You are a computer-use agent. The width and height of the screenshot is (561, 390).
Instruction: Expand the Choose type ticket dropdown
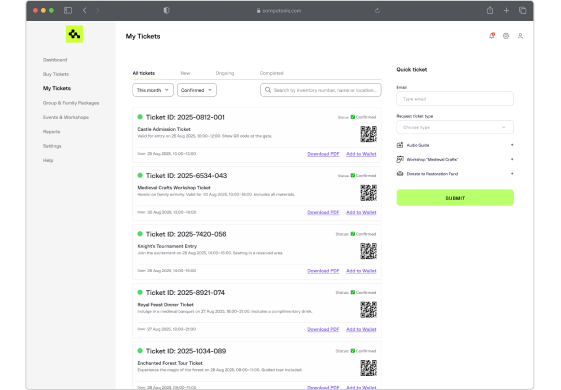[455, 127]
